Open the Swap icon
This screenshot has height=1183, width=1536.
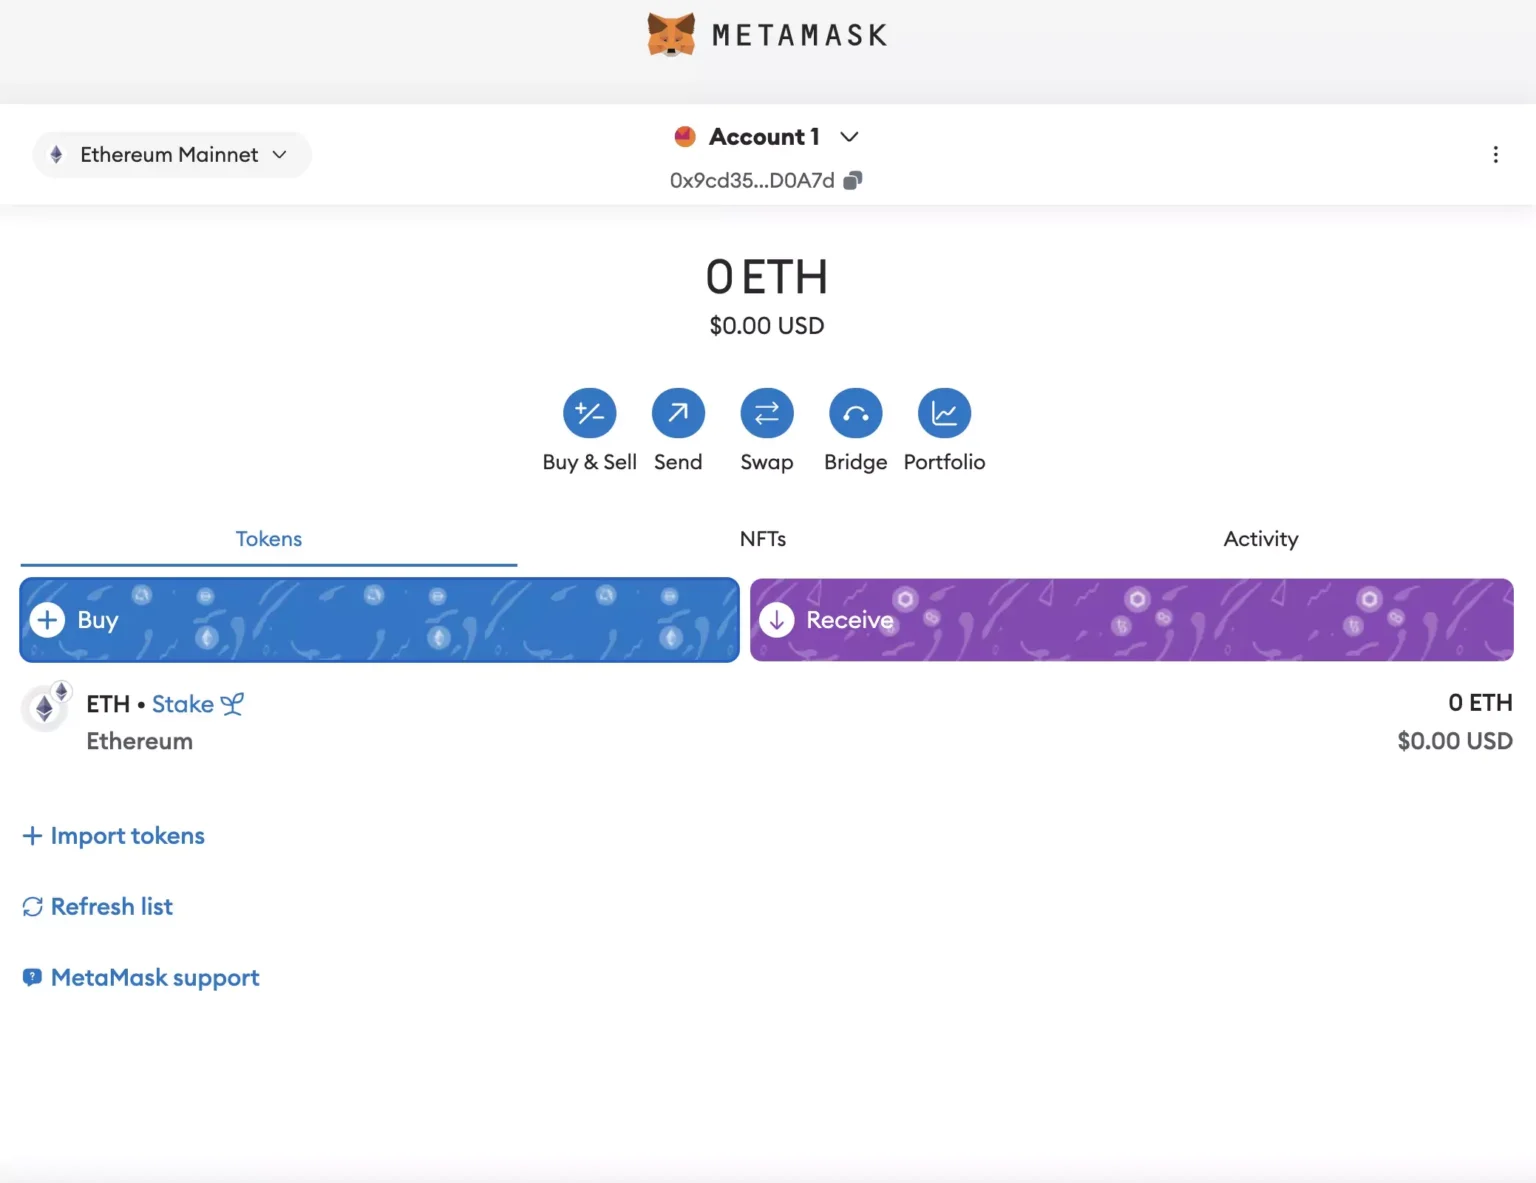pyautogui.click(x=767, y=413)
